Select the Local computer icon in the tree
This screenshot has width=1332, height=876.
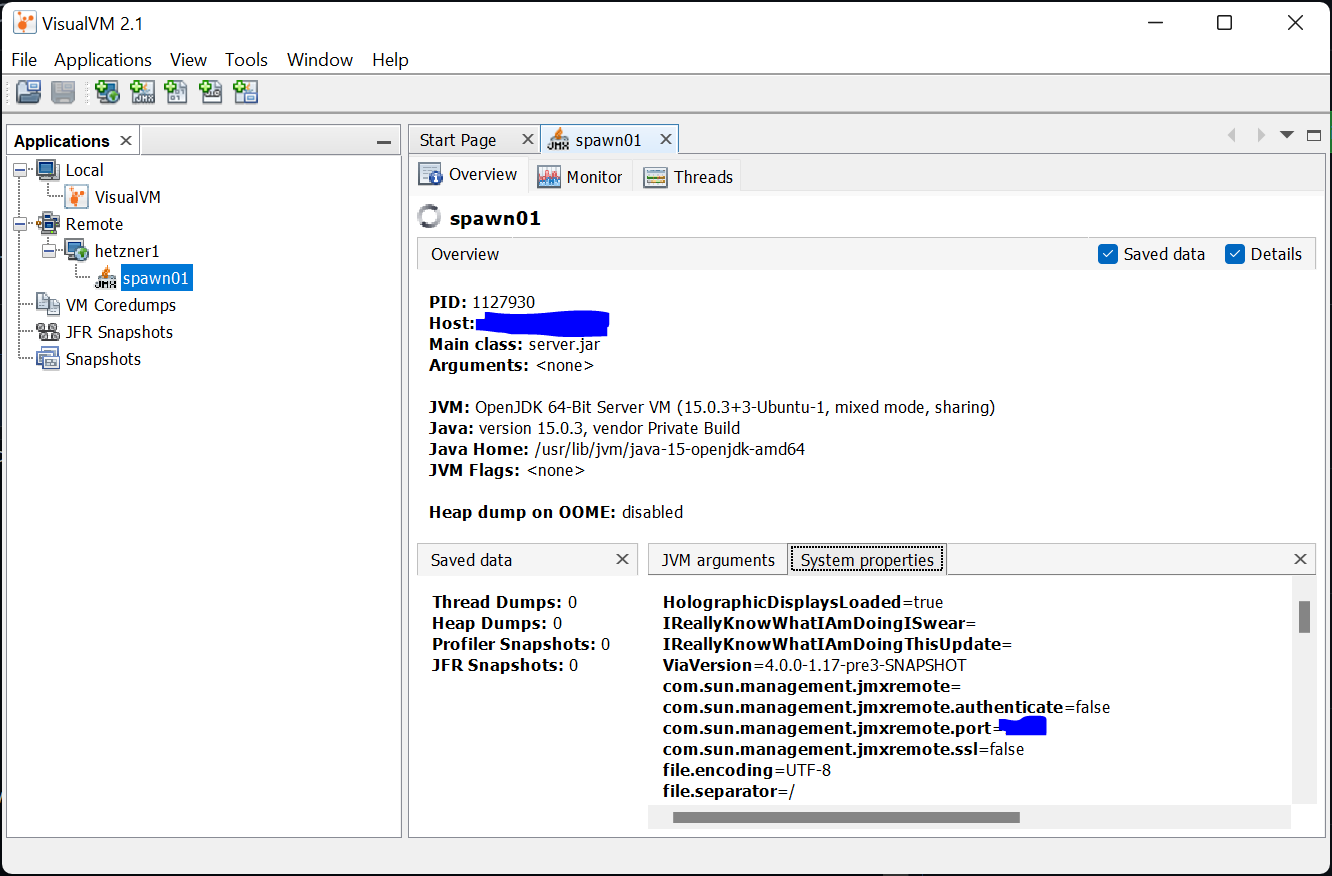(x=48, y=170)
